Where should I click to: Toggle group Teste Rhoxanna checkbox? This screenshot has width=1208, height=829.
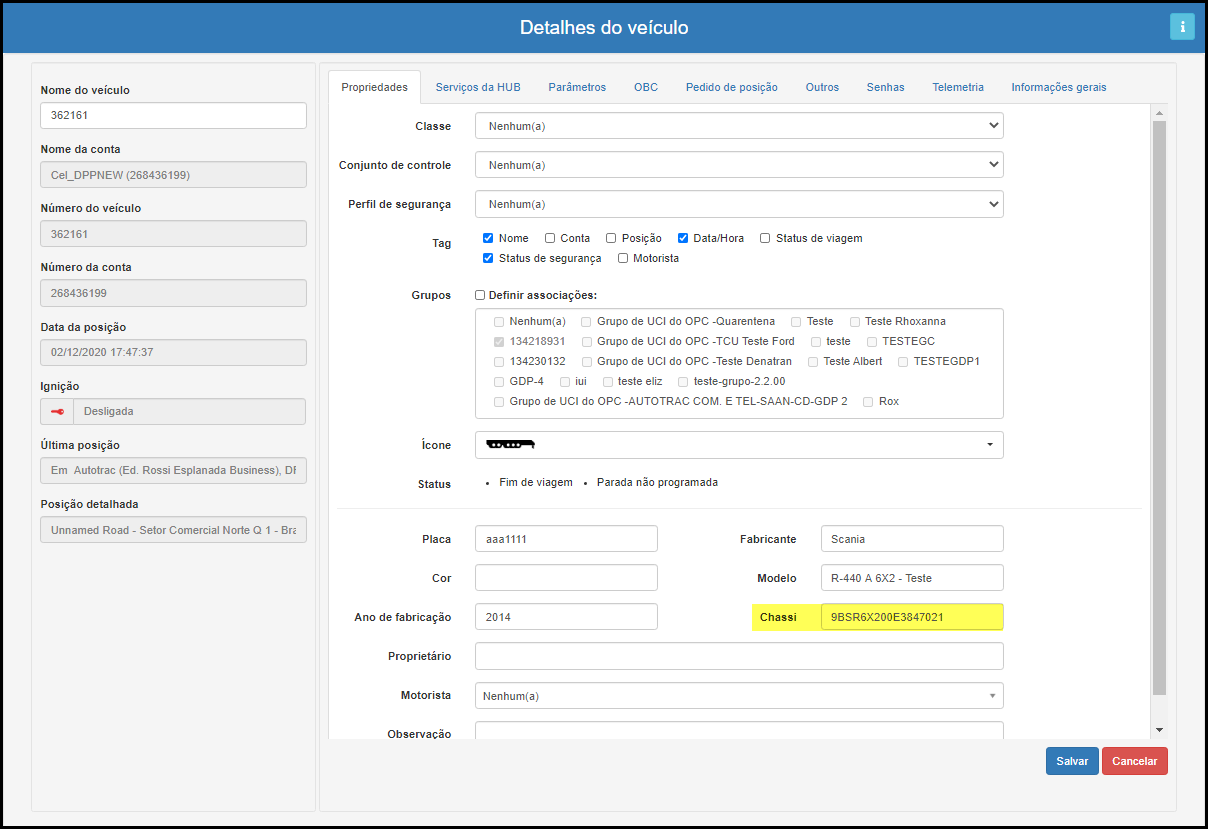click(x=855, y=321)
